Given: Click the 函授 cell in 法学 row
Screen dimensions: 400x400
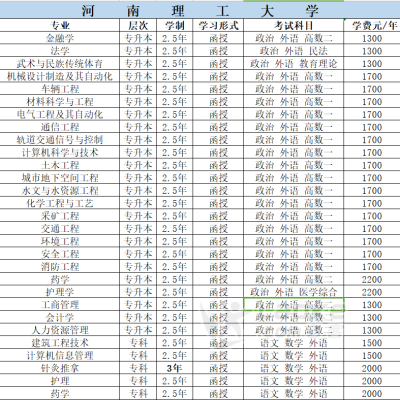Looking at the screenshot, I should pos(218,51).
